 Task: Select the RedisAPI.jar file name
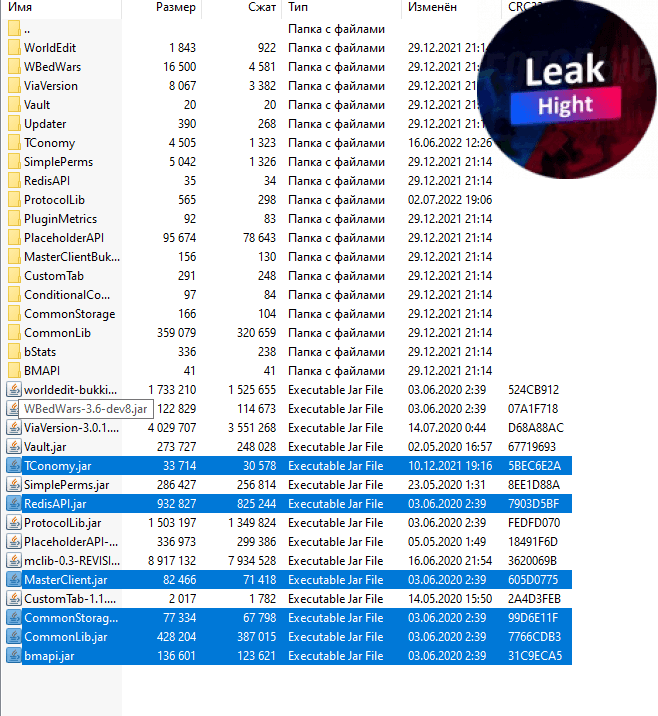coord(55,504)
